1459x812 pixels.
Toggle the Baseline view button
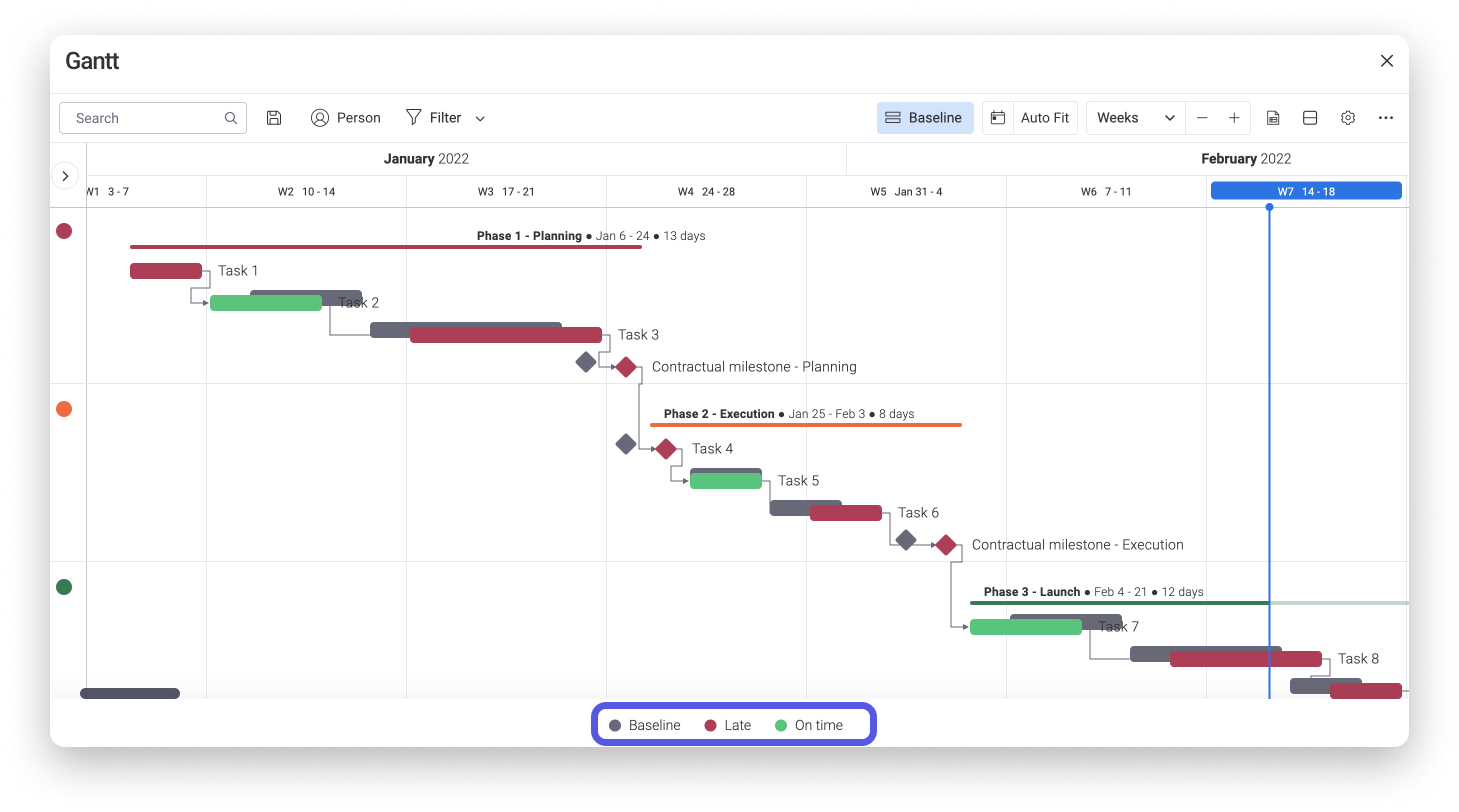pos(924,118)
